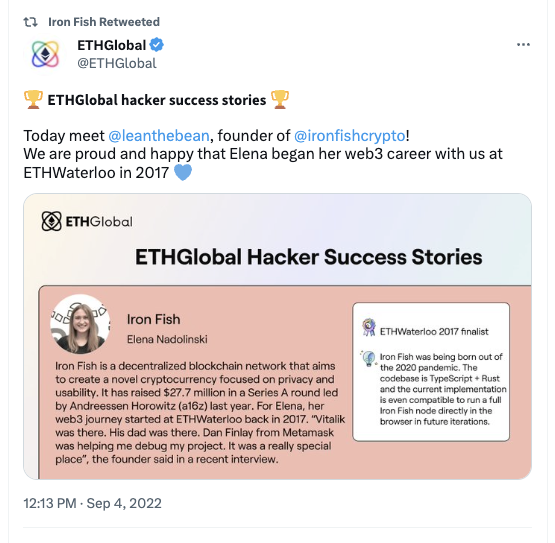The image size is (555, 543).
Task: Open the @leanthebean mention link
Action: click(159, 136)
